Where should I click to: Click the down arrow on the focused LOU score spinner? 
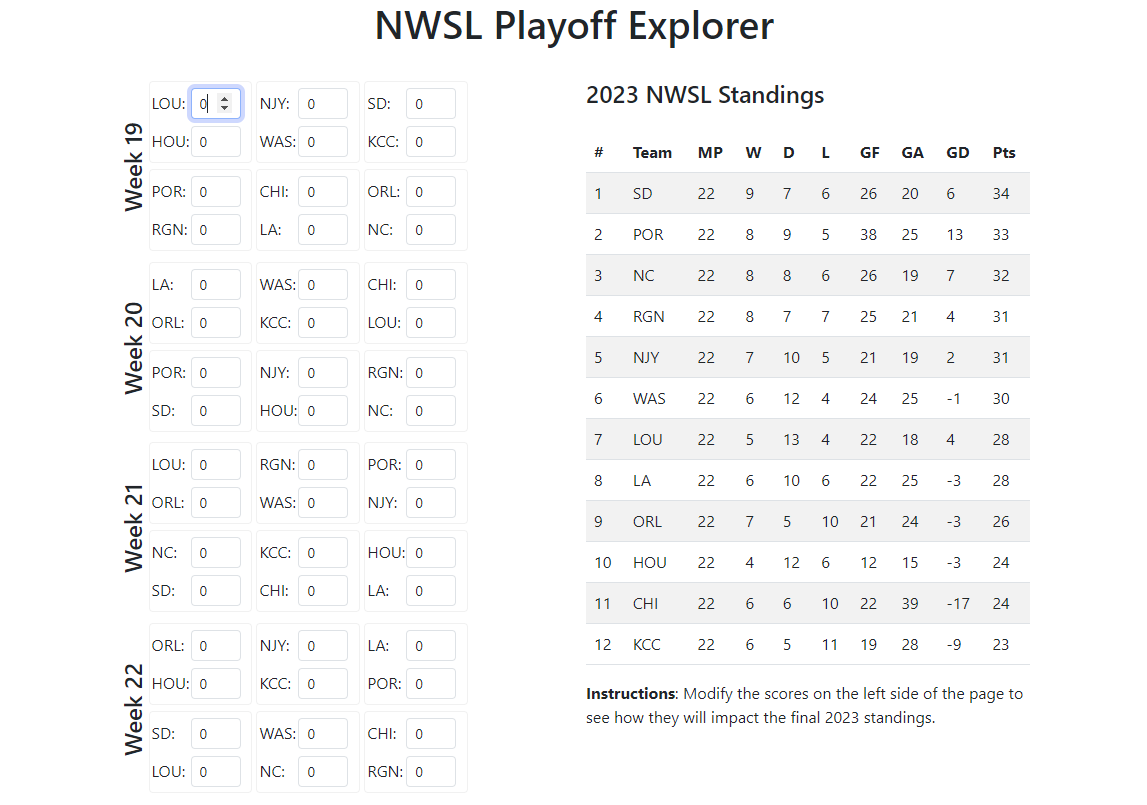(x=225, y=108)
